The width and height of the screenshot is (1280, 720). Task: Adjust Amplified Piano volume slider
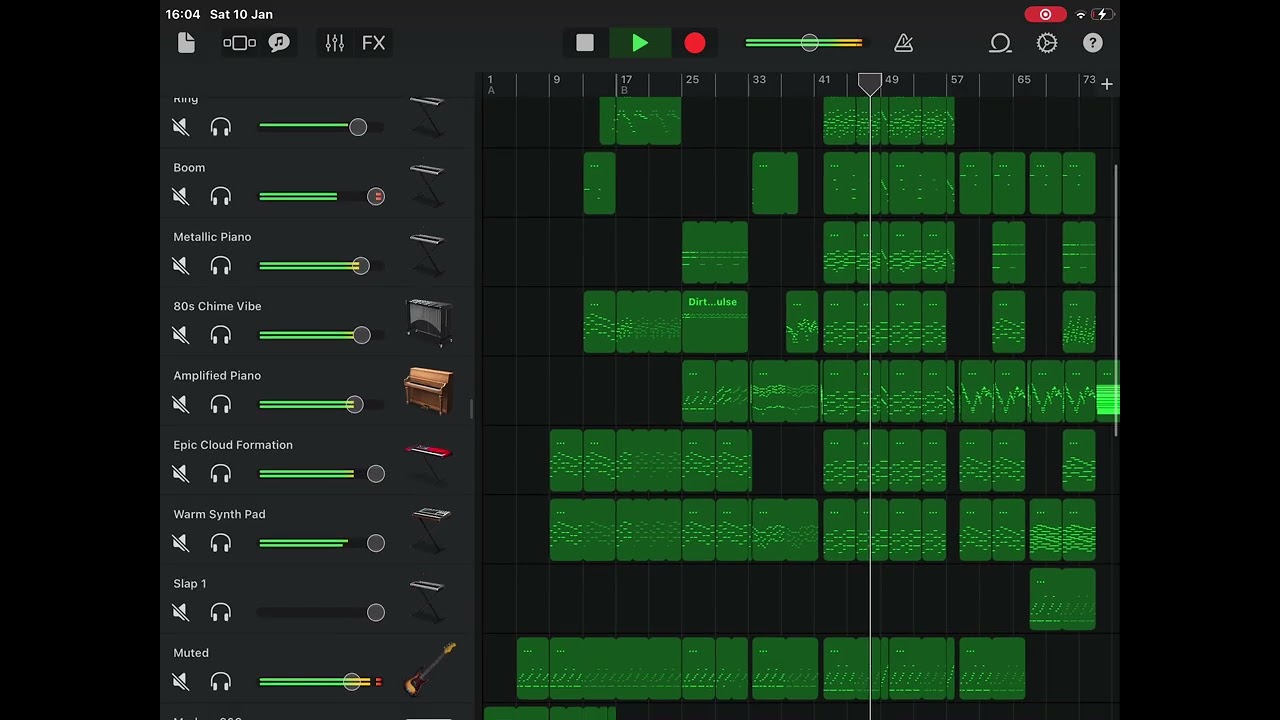321,404
